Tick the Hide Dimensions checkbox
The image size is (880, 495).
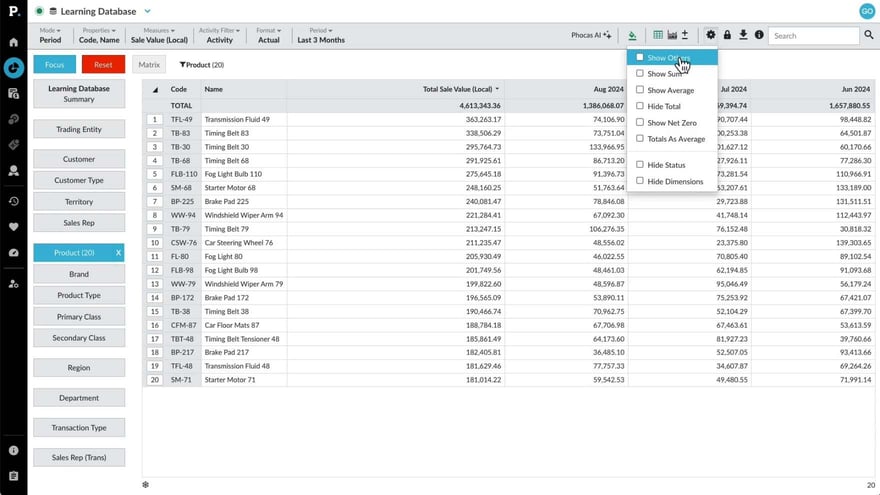pos(639,181)
